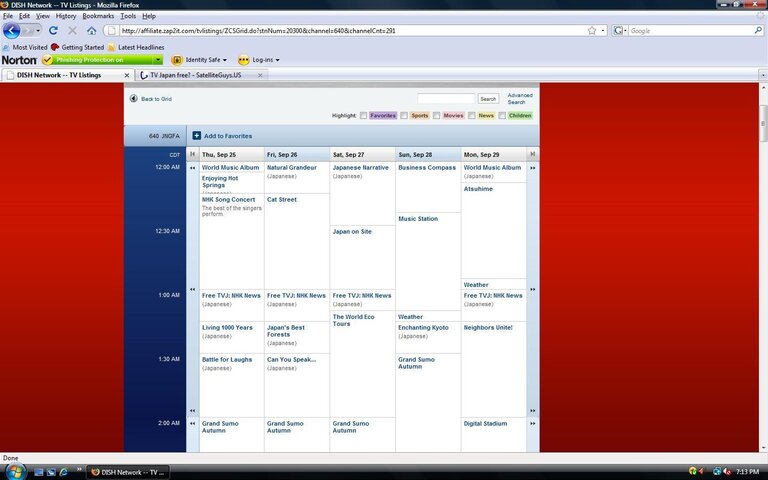
Task: Open the Home page icon
Action: [92, 30]
